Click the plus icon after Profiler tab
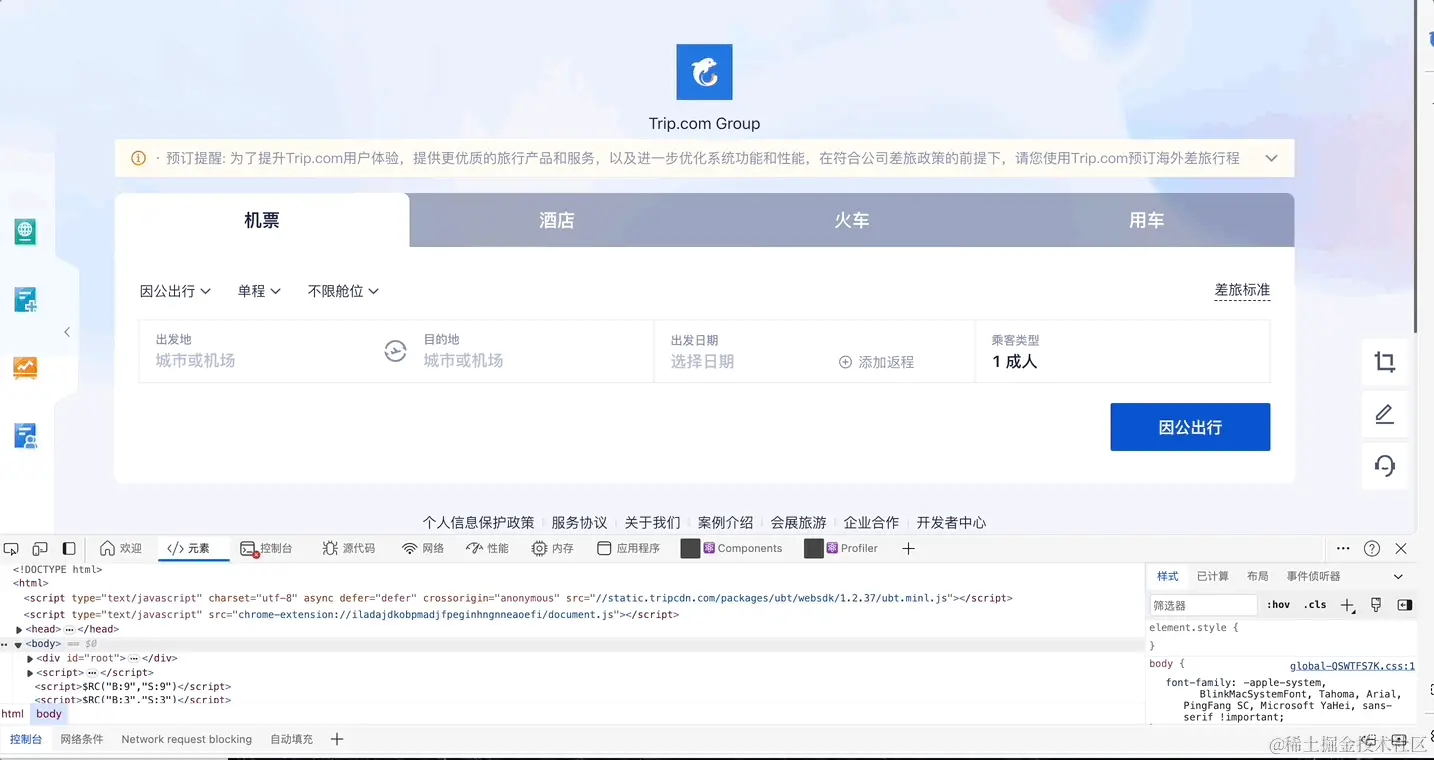This screenshot has height=760, width=1434. point(908,548)
